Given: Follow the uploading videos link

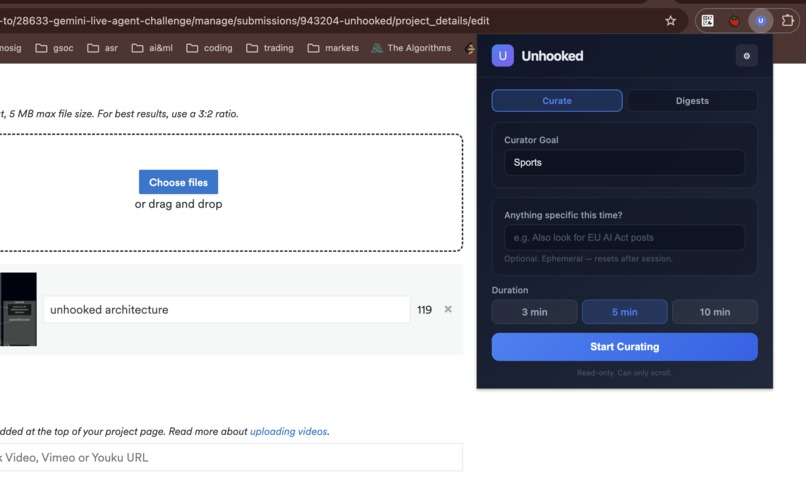Looking at the screenshot, I should (288, 432).
